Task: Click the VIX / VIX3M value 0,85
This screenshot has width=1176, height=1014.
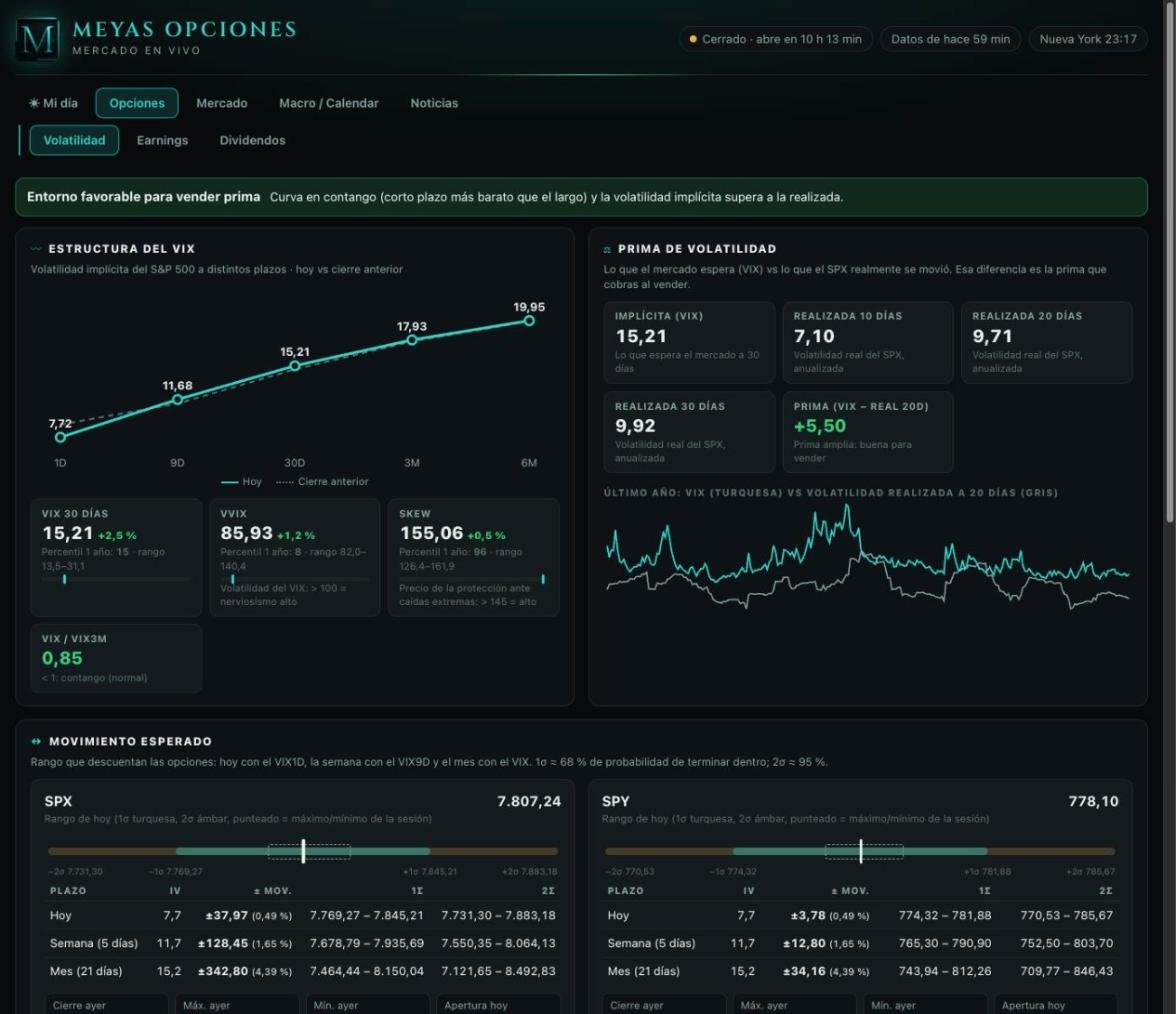Action: point(62,658)
